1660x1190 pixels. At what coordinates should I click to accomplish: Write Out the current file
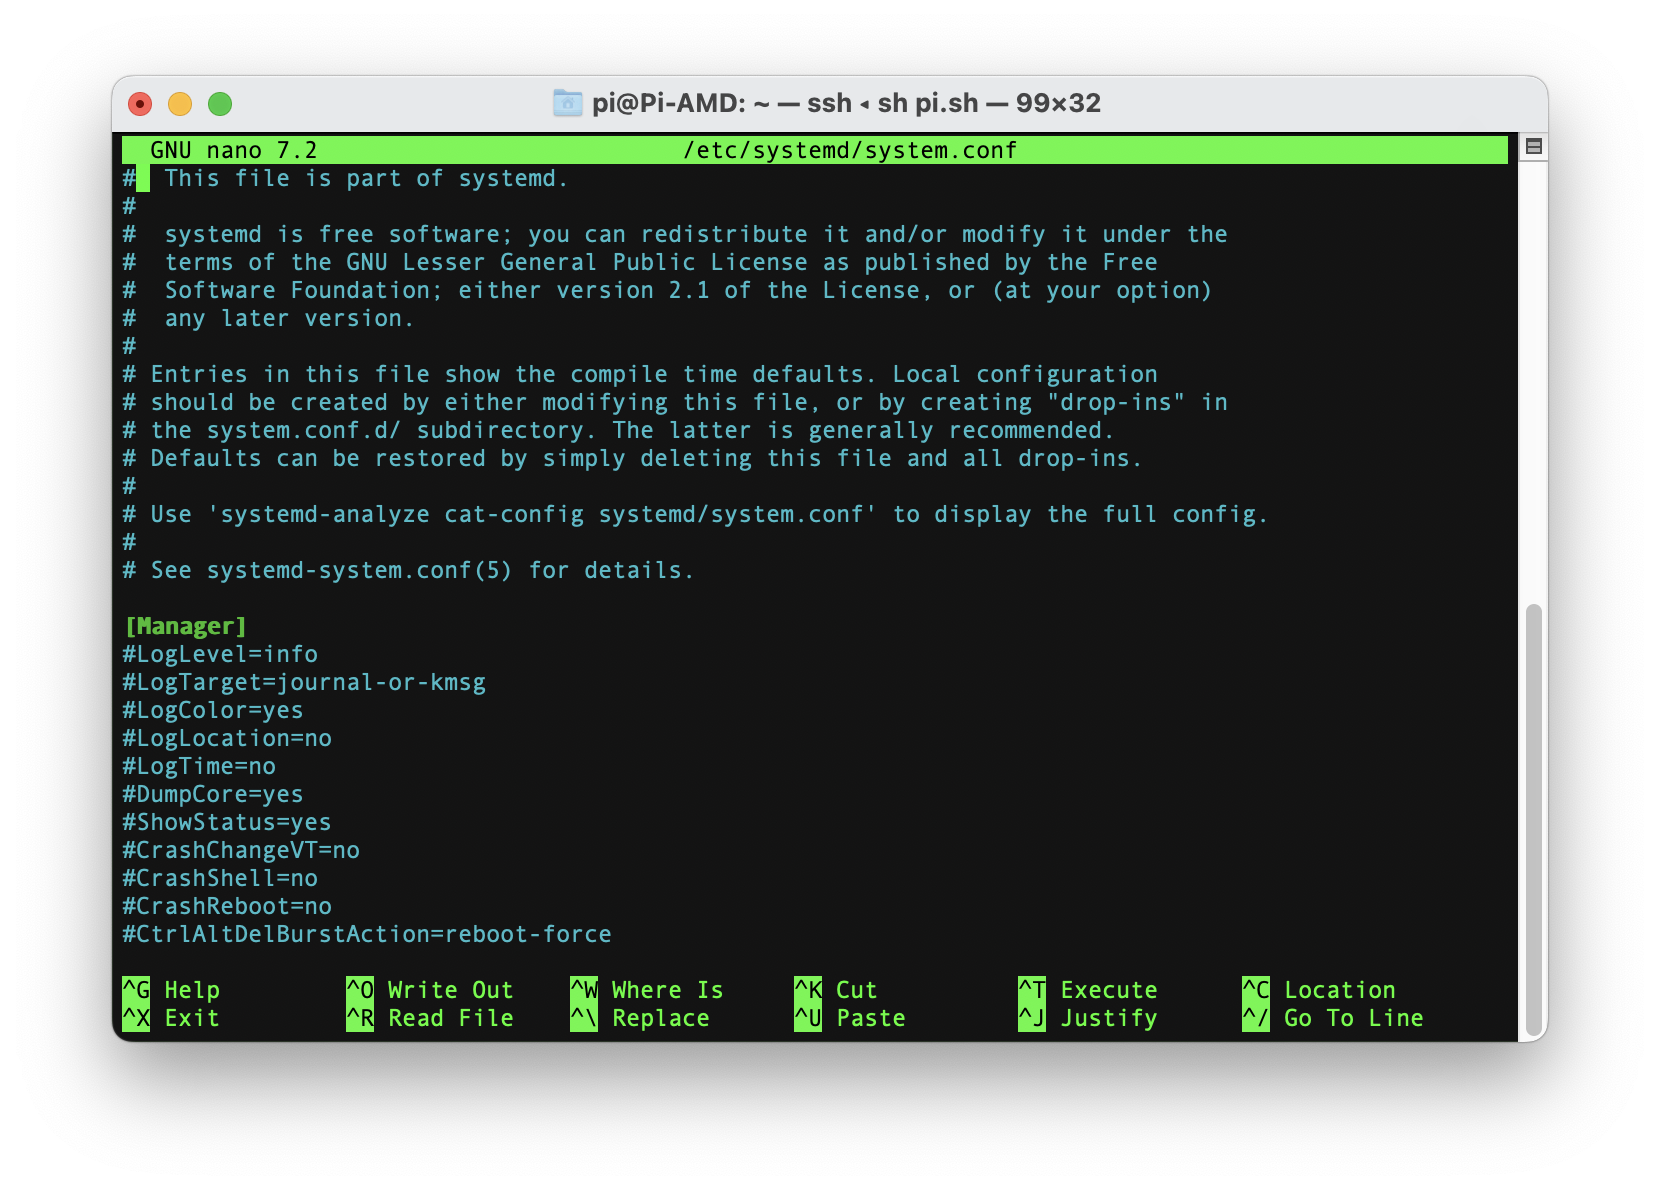tap(430, 990)
